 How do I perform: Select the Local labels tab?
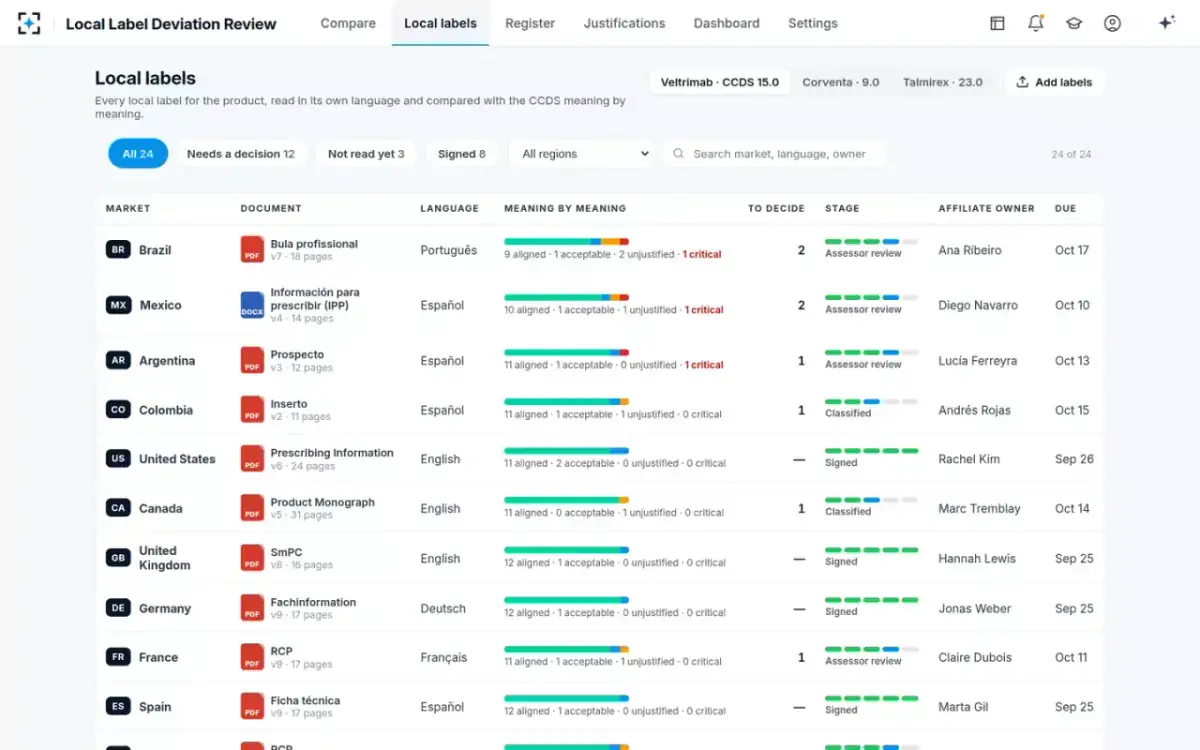click(x=440, y=23)
